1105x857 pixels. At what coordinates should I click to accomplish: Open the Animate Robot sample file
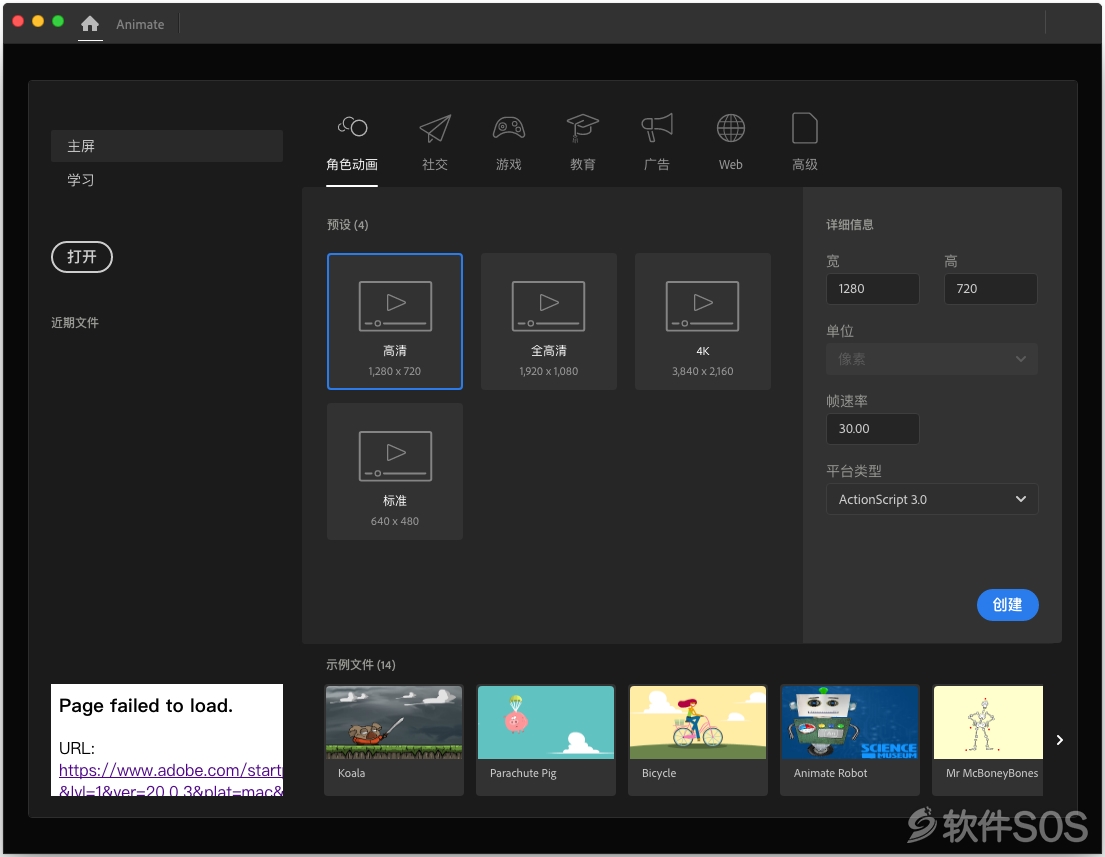click(850, 740)
